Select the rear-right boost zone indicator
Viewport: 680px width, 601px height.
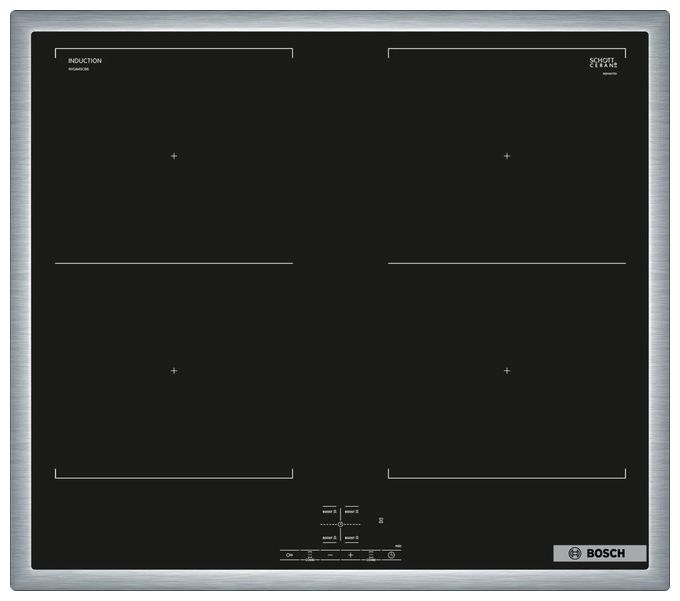pyautogui.click(x=352, y=512)
